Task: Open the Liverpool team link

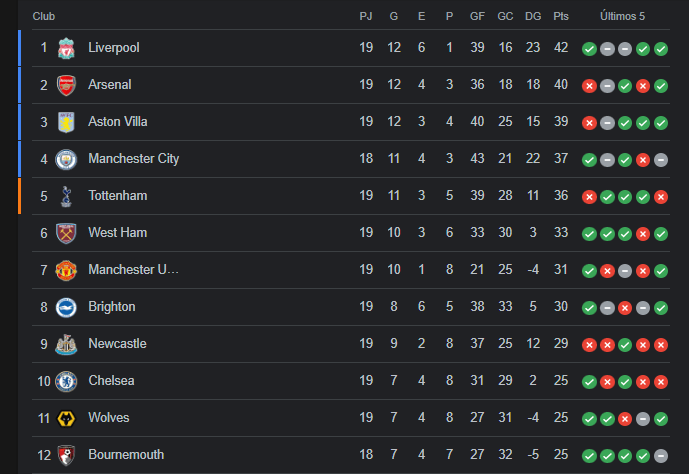Action: coord(114,47)
